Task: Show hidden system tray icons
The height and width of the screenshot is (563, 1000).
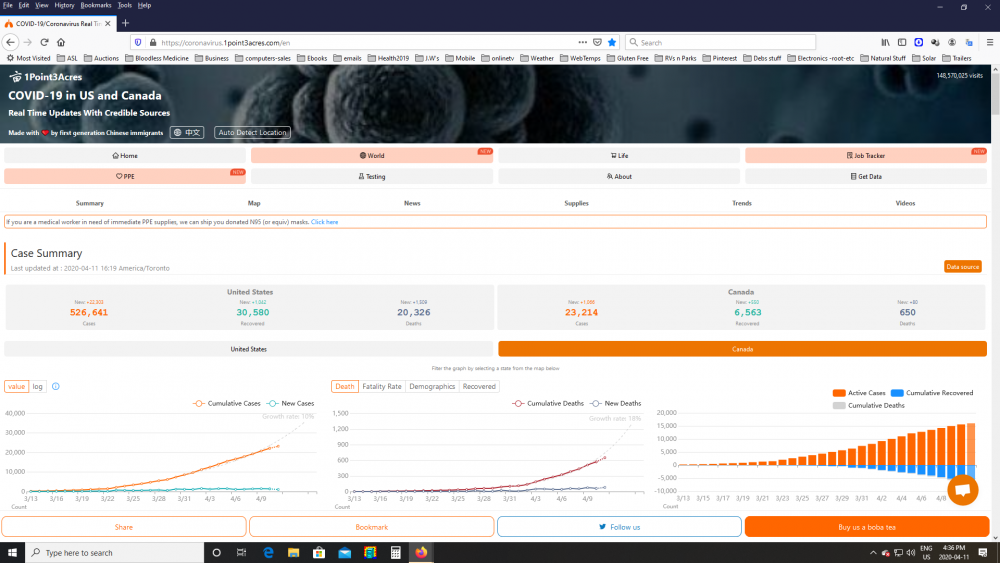Action: pyautogui.click(x=872, y=552)
